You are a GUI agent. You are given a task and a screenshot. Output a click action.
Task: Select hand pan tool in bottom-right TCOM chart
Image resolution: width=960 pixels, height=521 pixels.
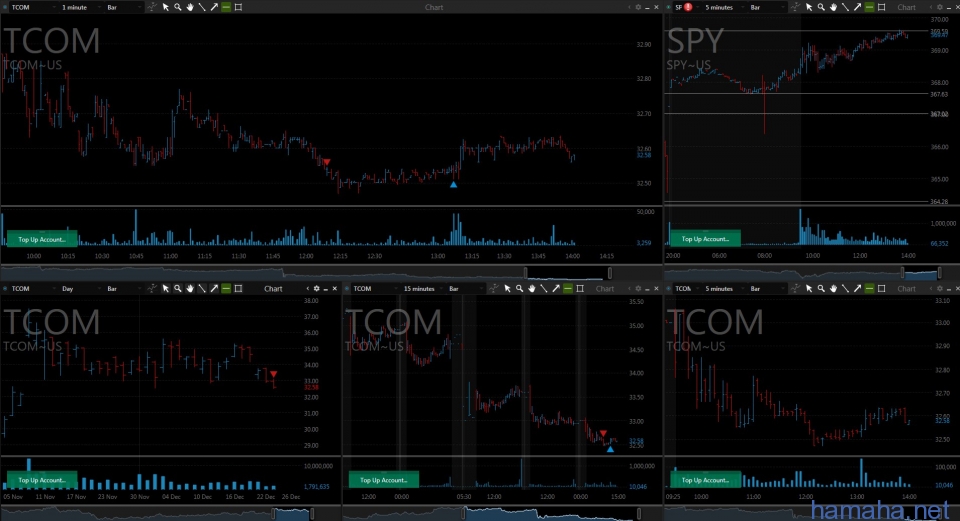[833, 288]
